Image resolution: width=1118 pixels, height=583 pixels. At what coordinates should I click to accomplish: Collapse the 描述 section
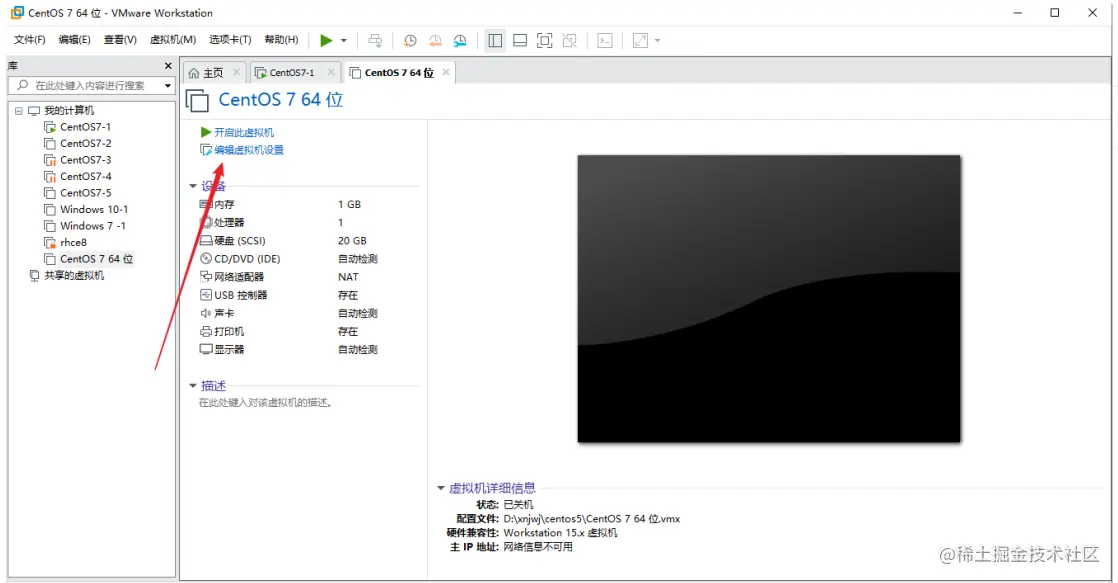[x=193, y=386]
